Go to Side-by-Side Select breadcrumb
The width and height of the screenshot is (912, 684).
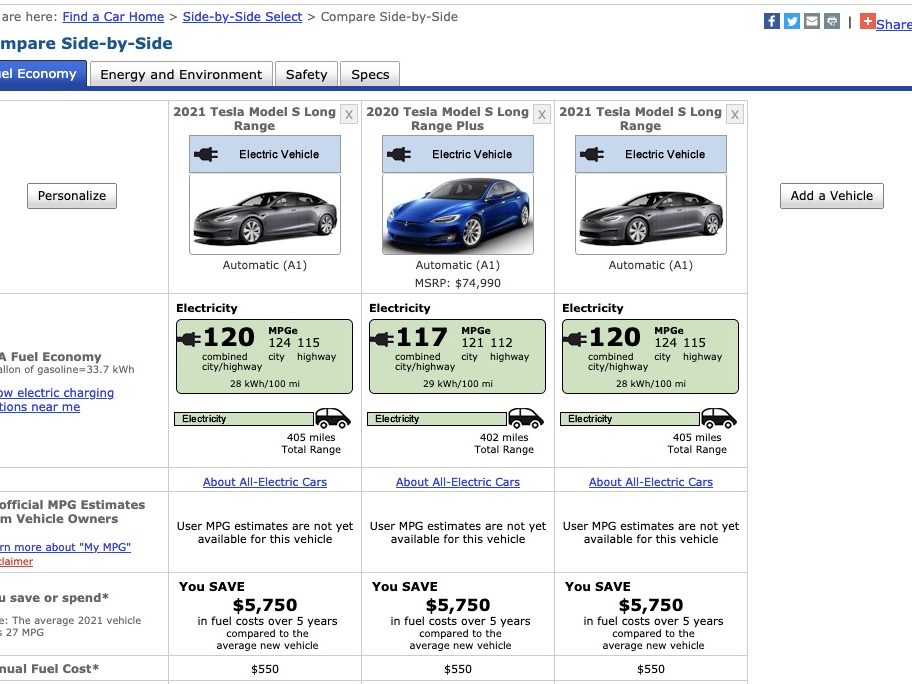(x=243, y=17)
